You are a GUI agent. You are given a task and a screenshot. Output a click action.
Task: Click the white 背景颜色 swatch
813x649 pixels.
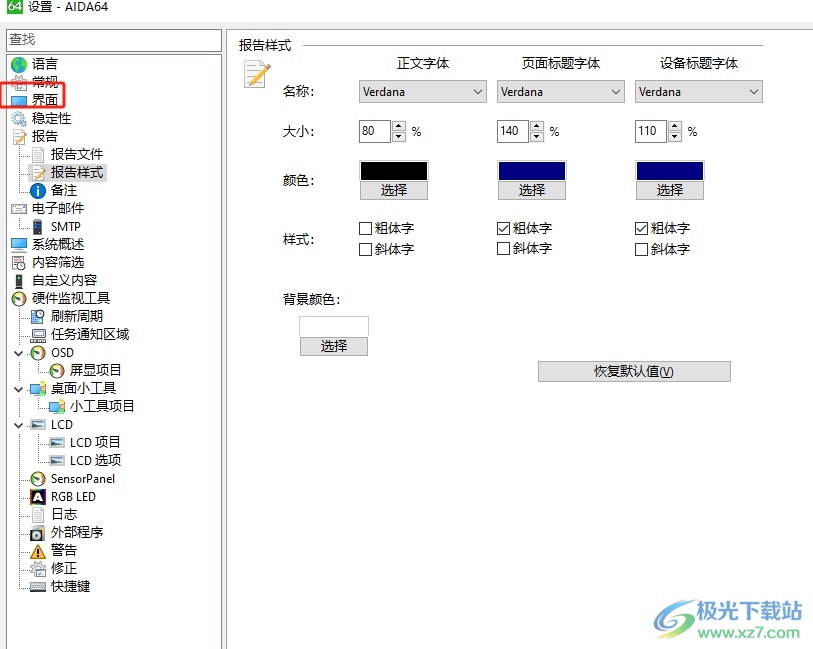(x=334, y=327)
